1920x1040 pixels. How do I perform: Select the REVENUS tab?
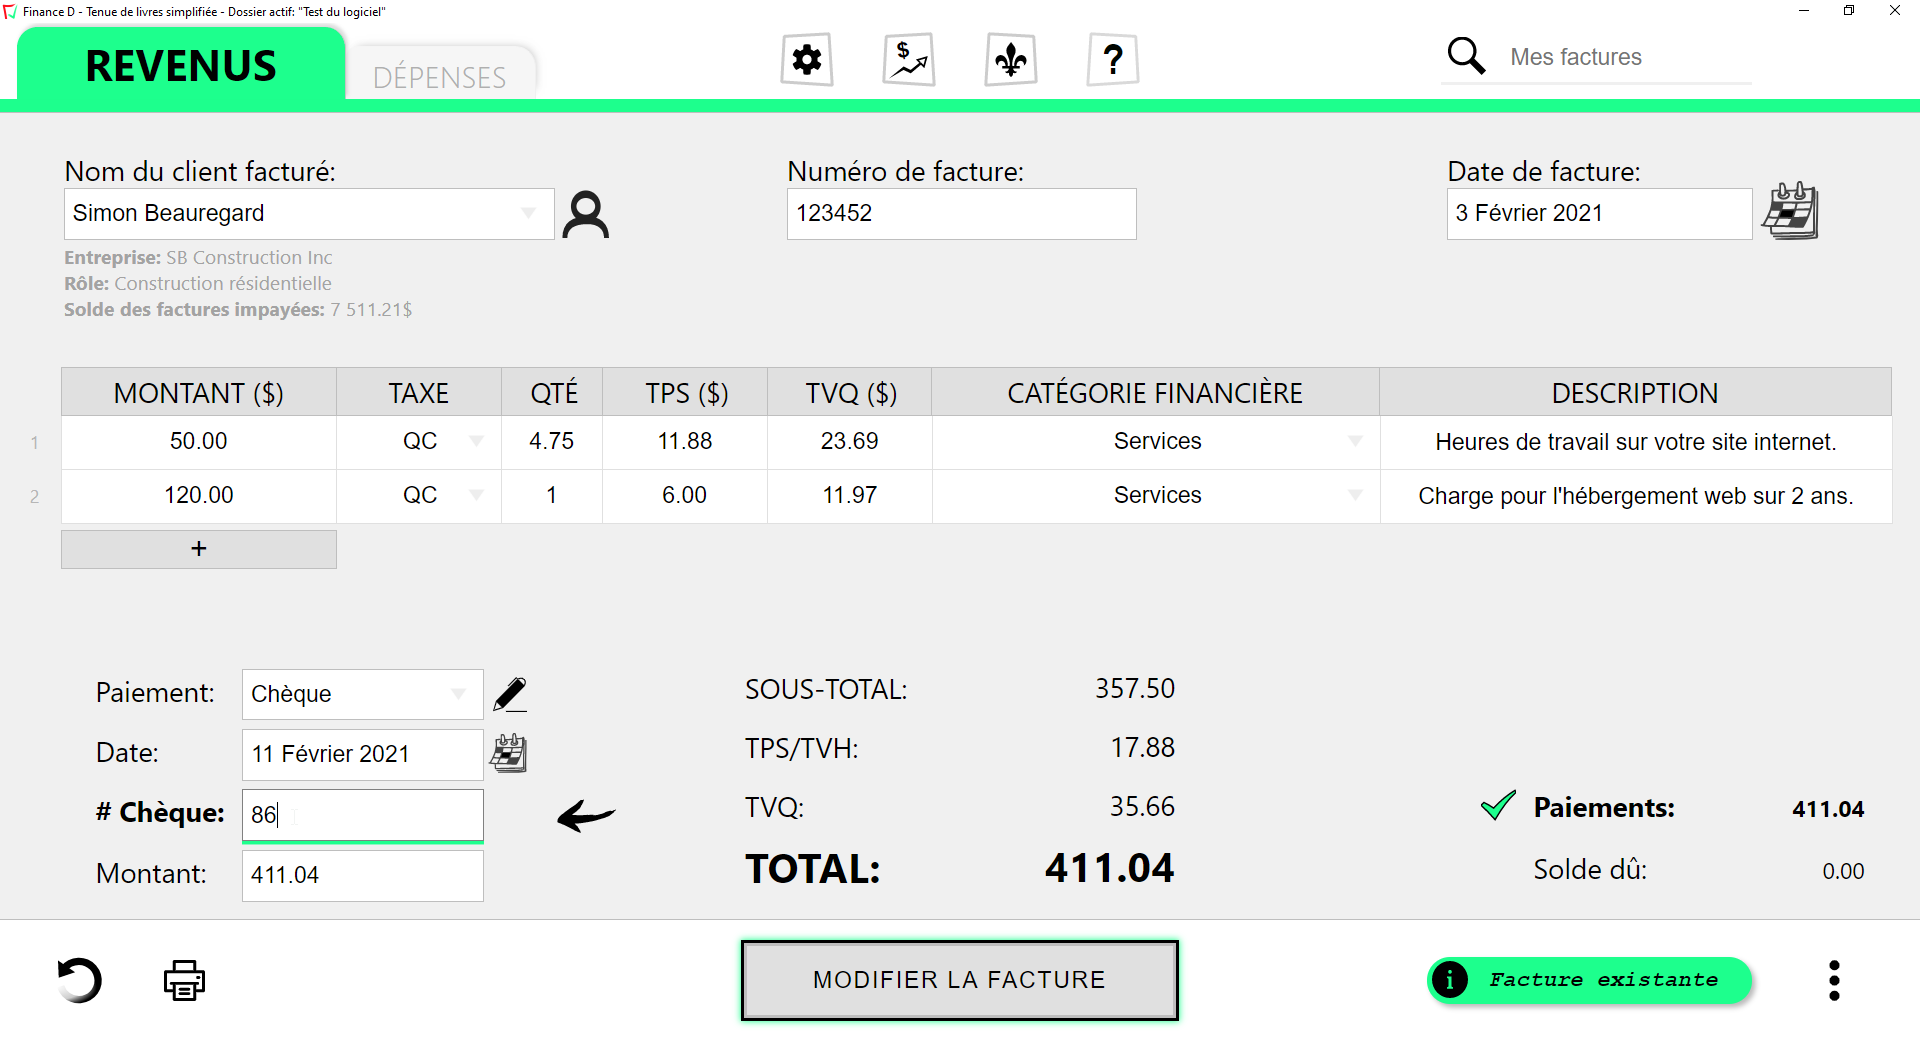[181, 65]
